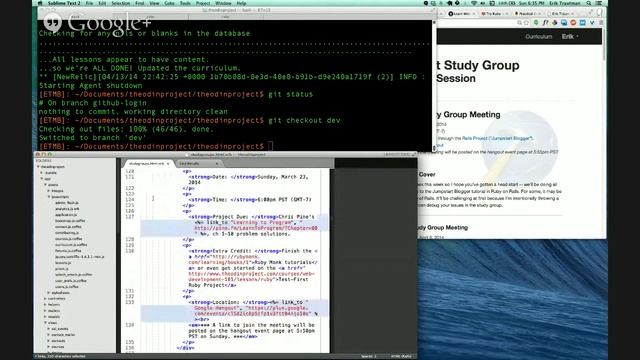The image size is (640, 360).
Task: Collapse the javascripts folder
Action: [x=49, y=197]
